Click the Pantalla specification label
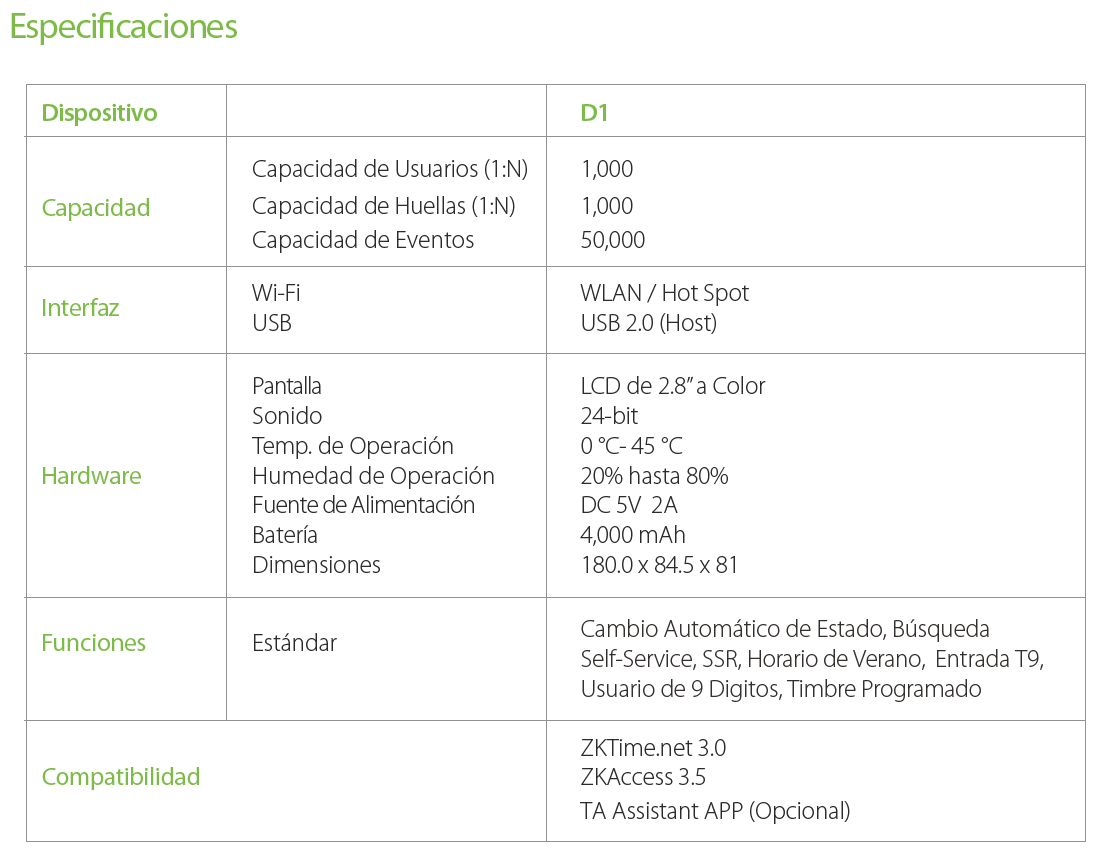Image resolution: width=1096 pixels, height=863 pixels. pos(287,386)
